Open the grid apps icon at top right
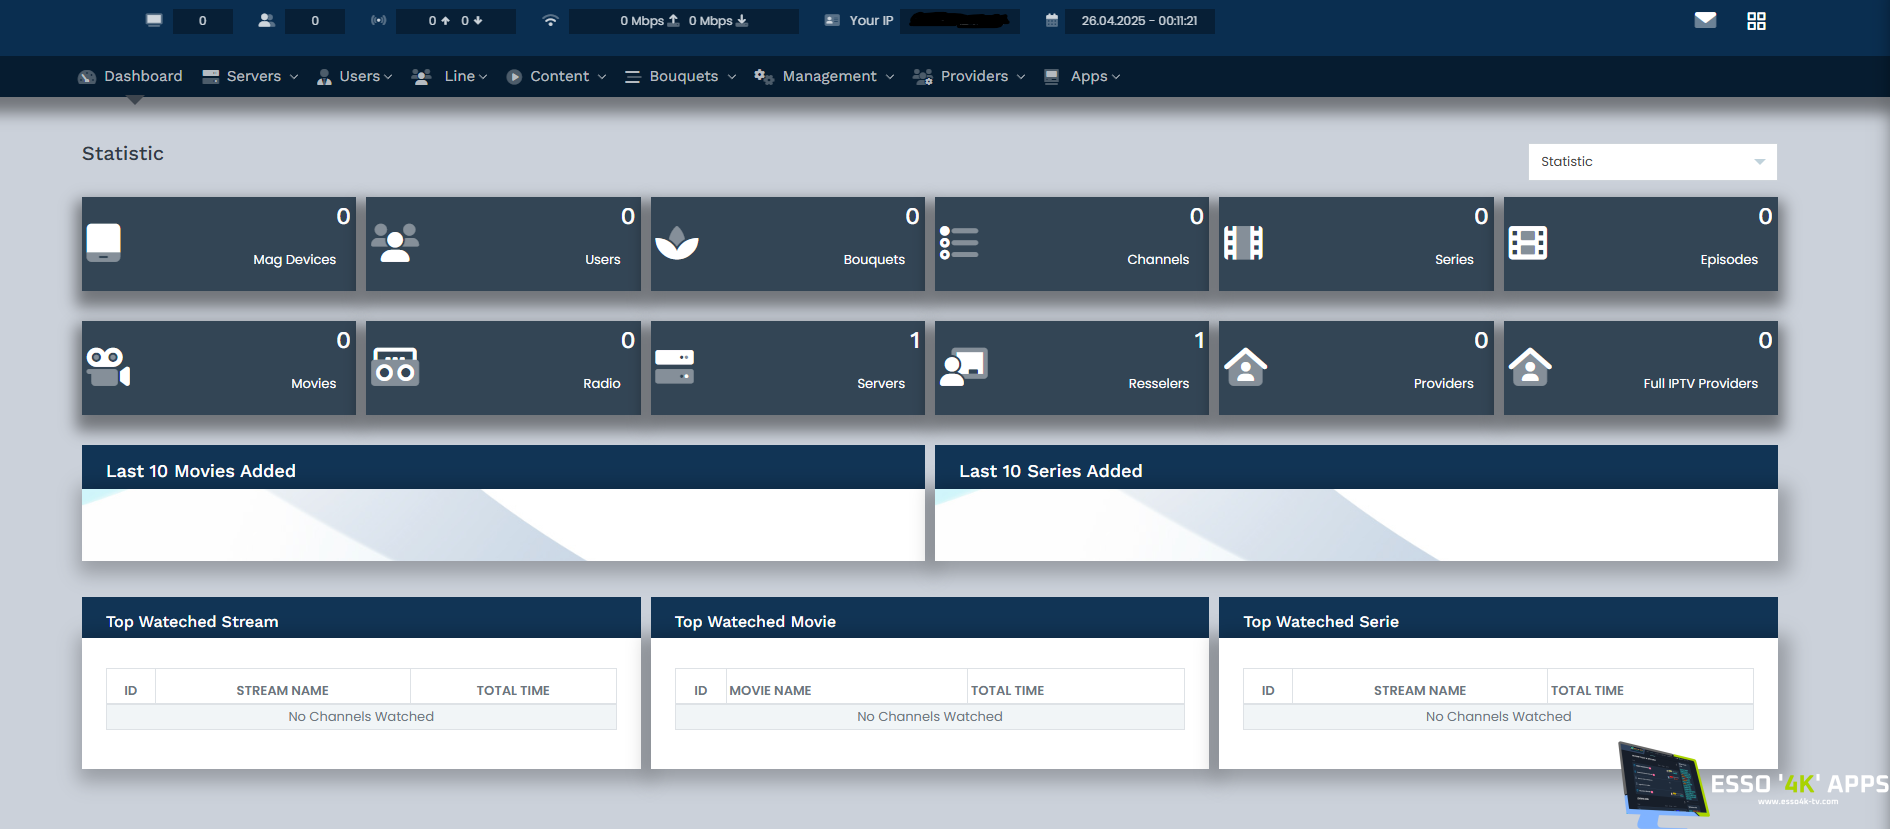Screen dimensions: 1890x829 1756,21
